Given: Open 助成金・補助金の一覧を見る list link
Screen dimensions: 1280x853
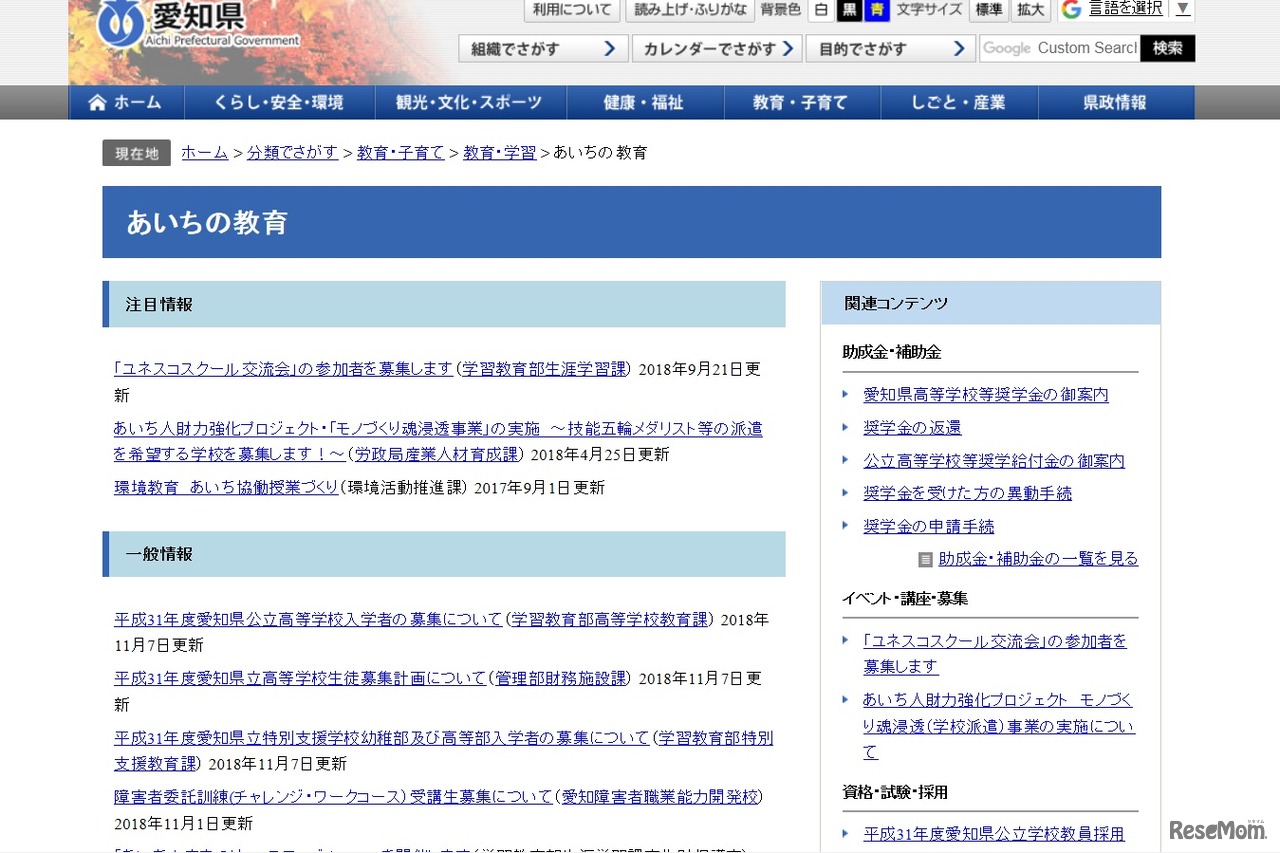Looking at the screenshot, I should (1037, 559).
